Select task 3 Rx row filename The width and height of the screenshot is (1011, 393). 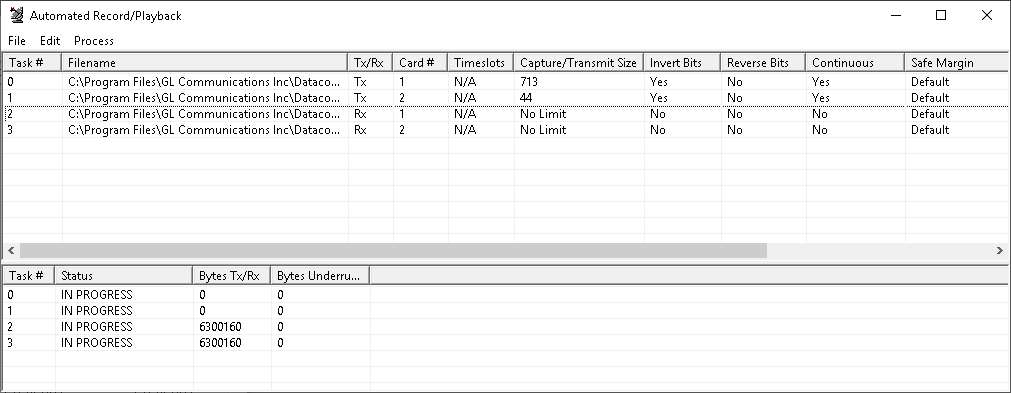[x=204, y=130]
